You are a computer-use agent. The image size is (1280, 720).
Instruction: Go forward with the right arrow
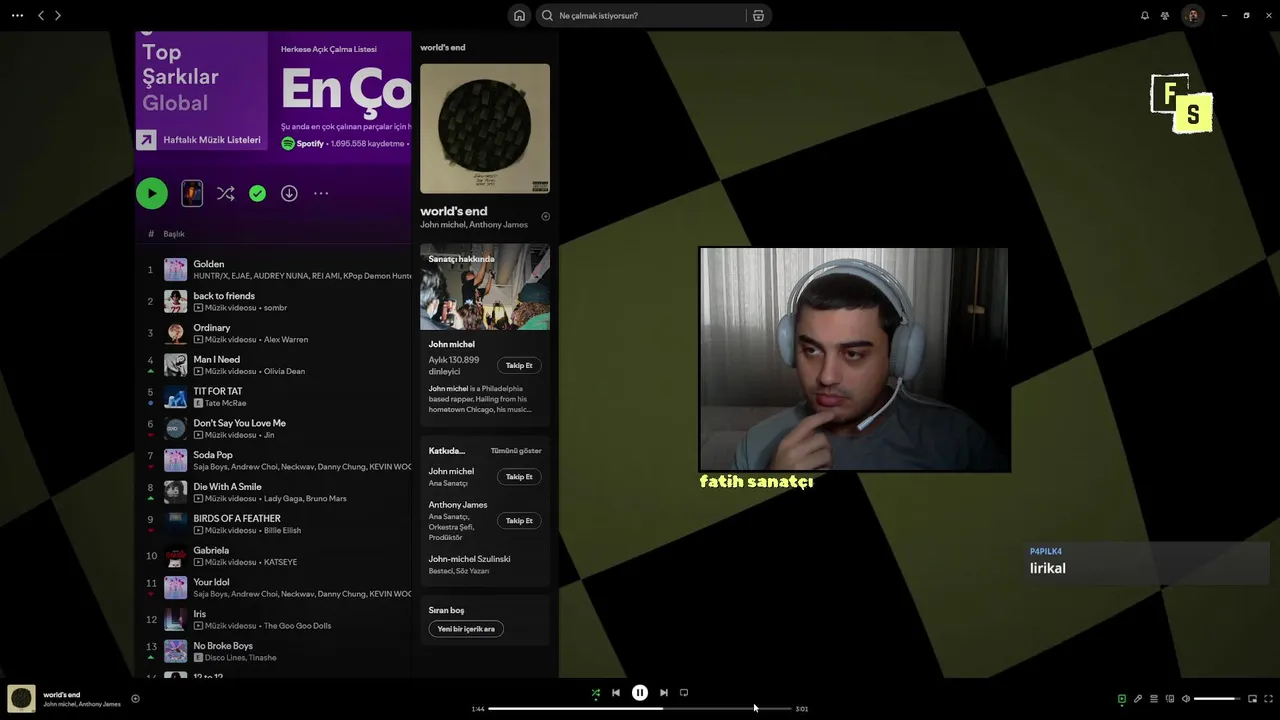pyautogui.click(x=58, y=15)
